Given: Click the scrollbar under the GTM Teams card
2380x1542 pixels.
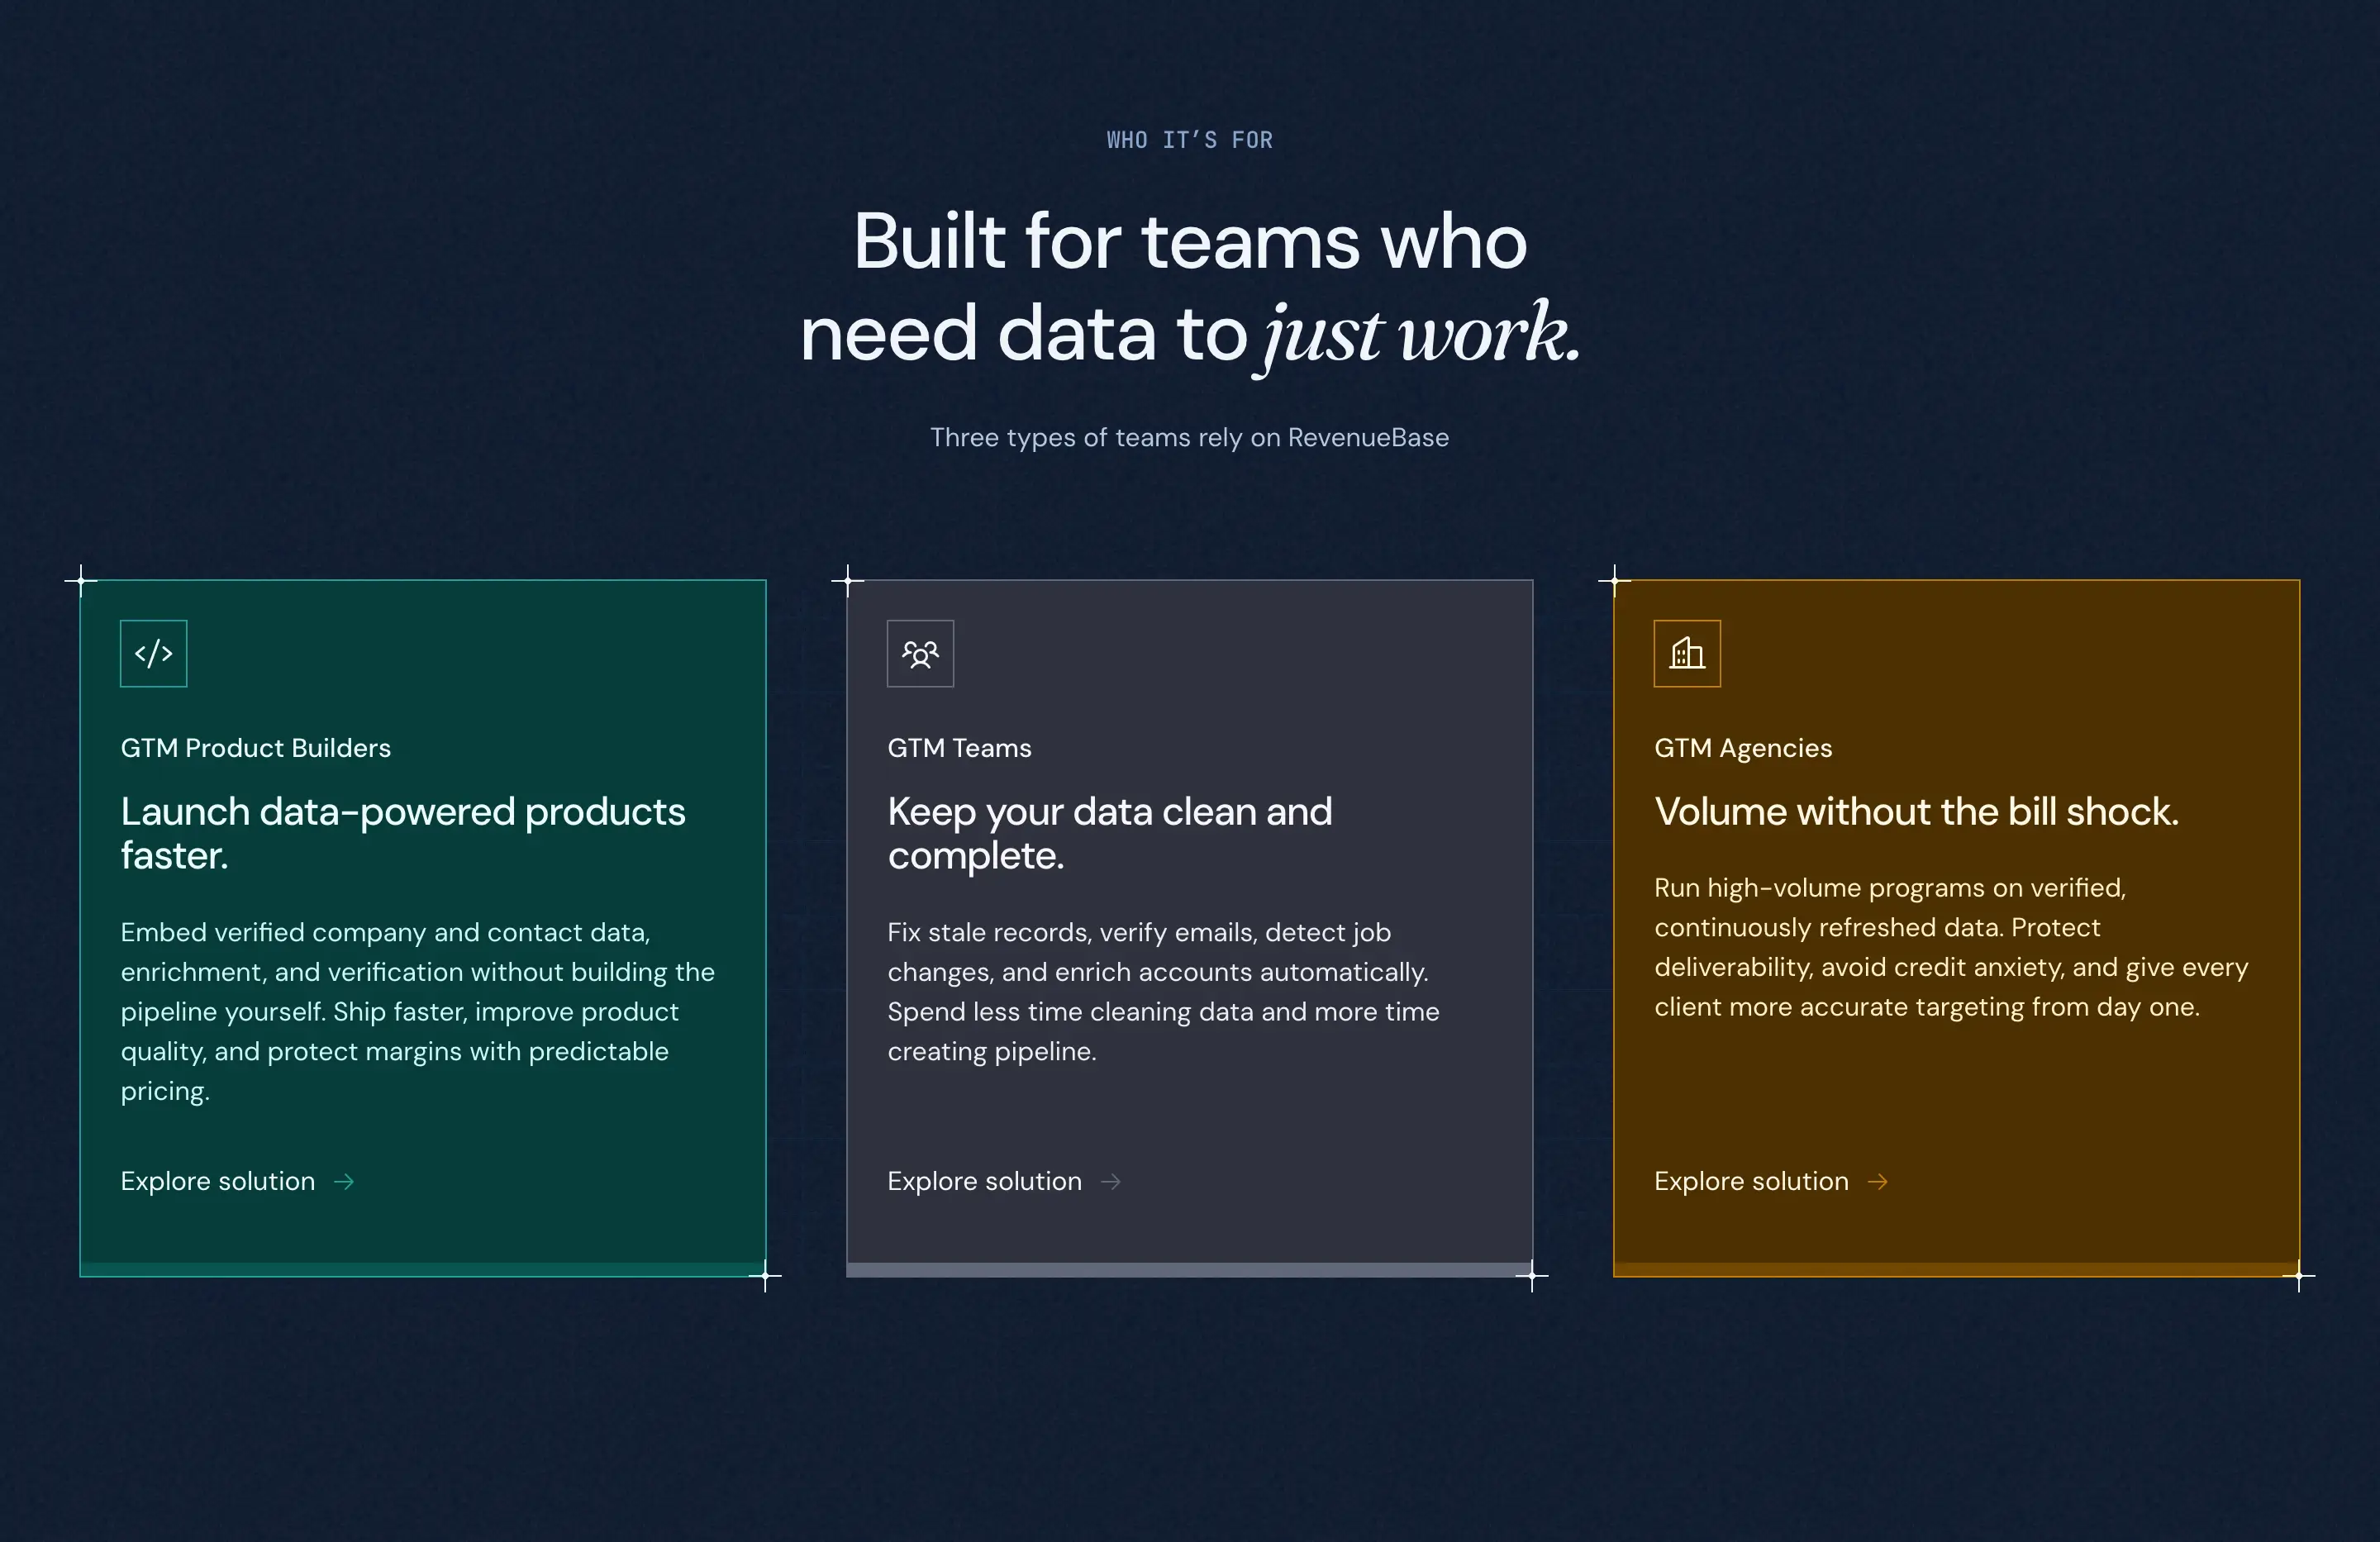Looking at the screenshot, I should tap(1189, 1272).
